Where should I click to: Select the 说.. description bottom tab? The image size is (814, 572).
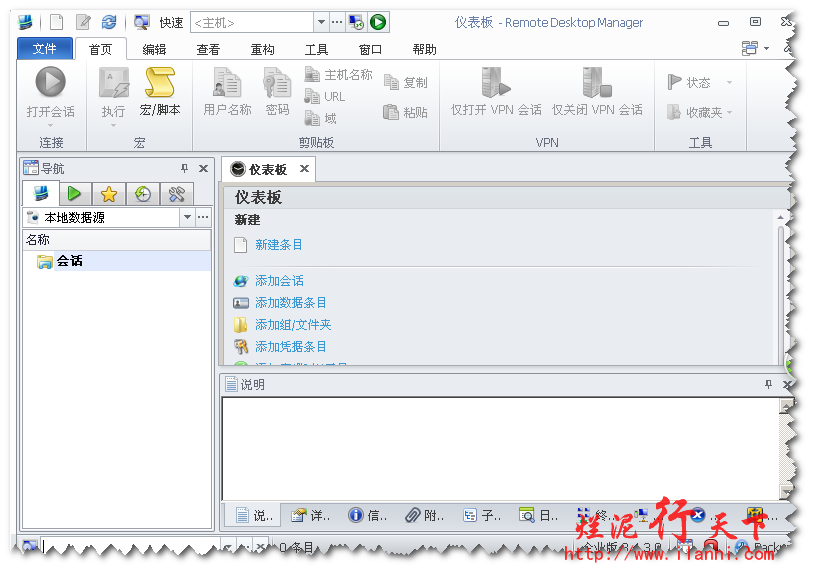point(254,515)
